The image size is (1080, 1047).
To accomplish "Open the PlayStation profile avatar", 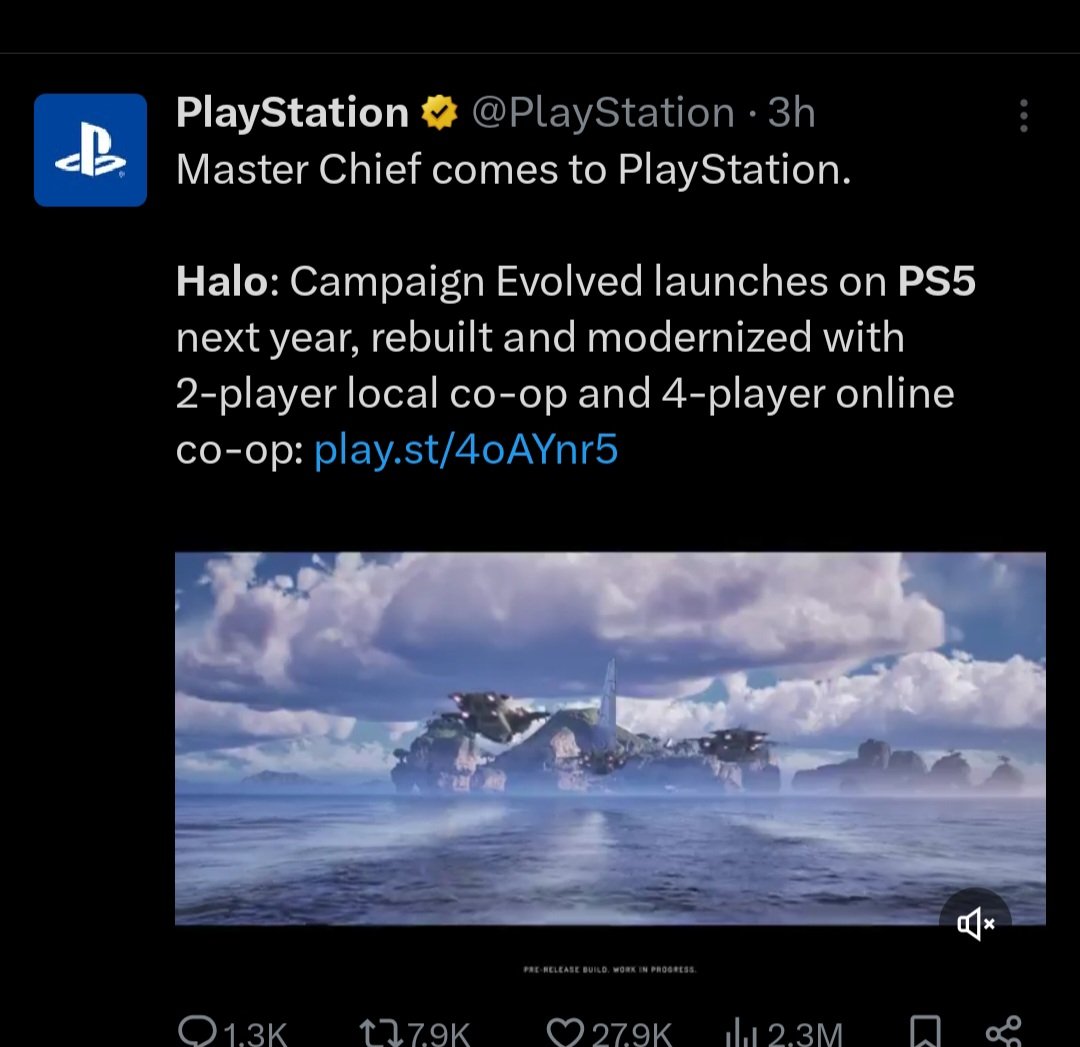I will pos(90,150).
